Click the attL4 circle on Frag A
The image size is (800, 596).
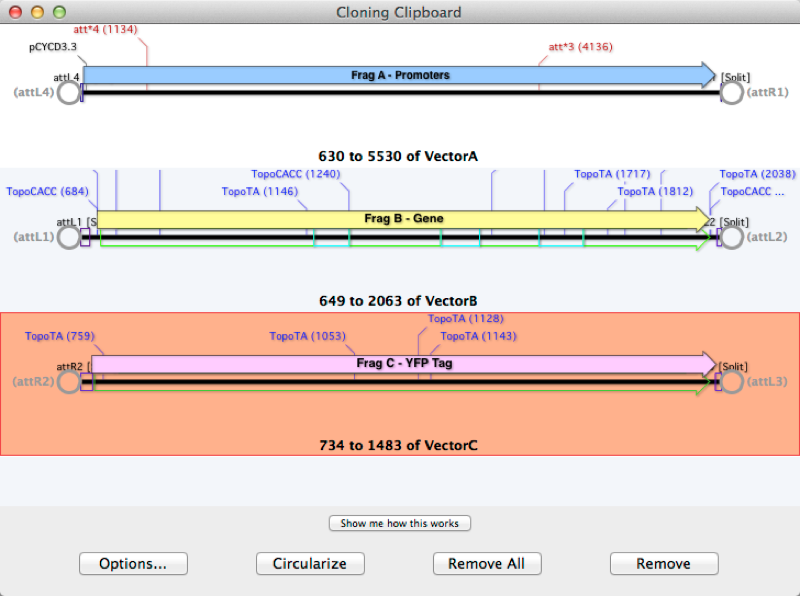(x=68, y=93)
